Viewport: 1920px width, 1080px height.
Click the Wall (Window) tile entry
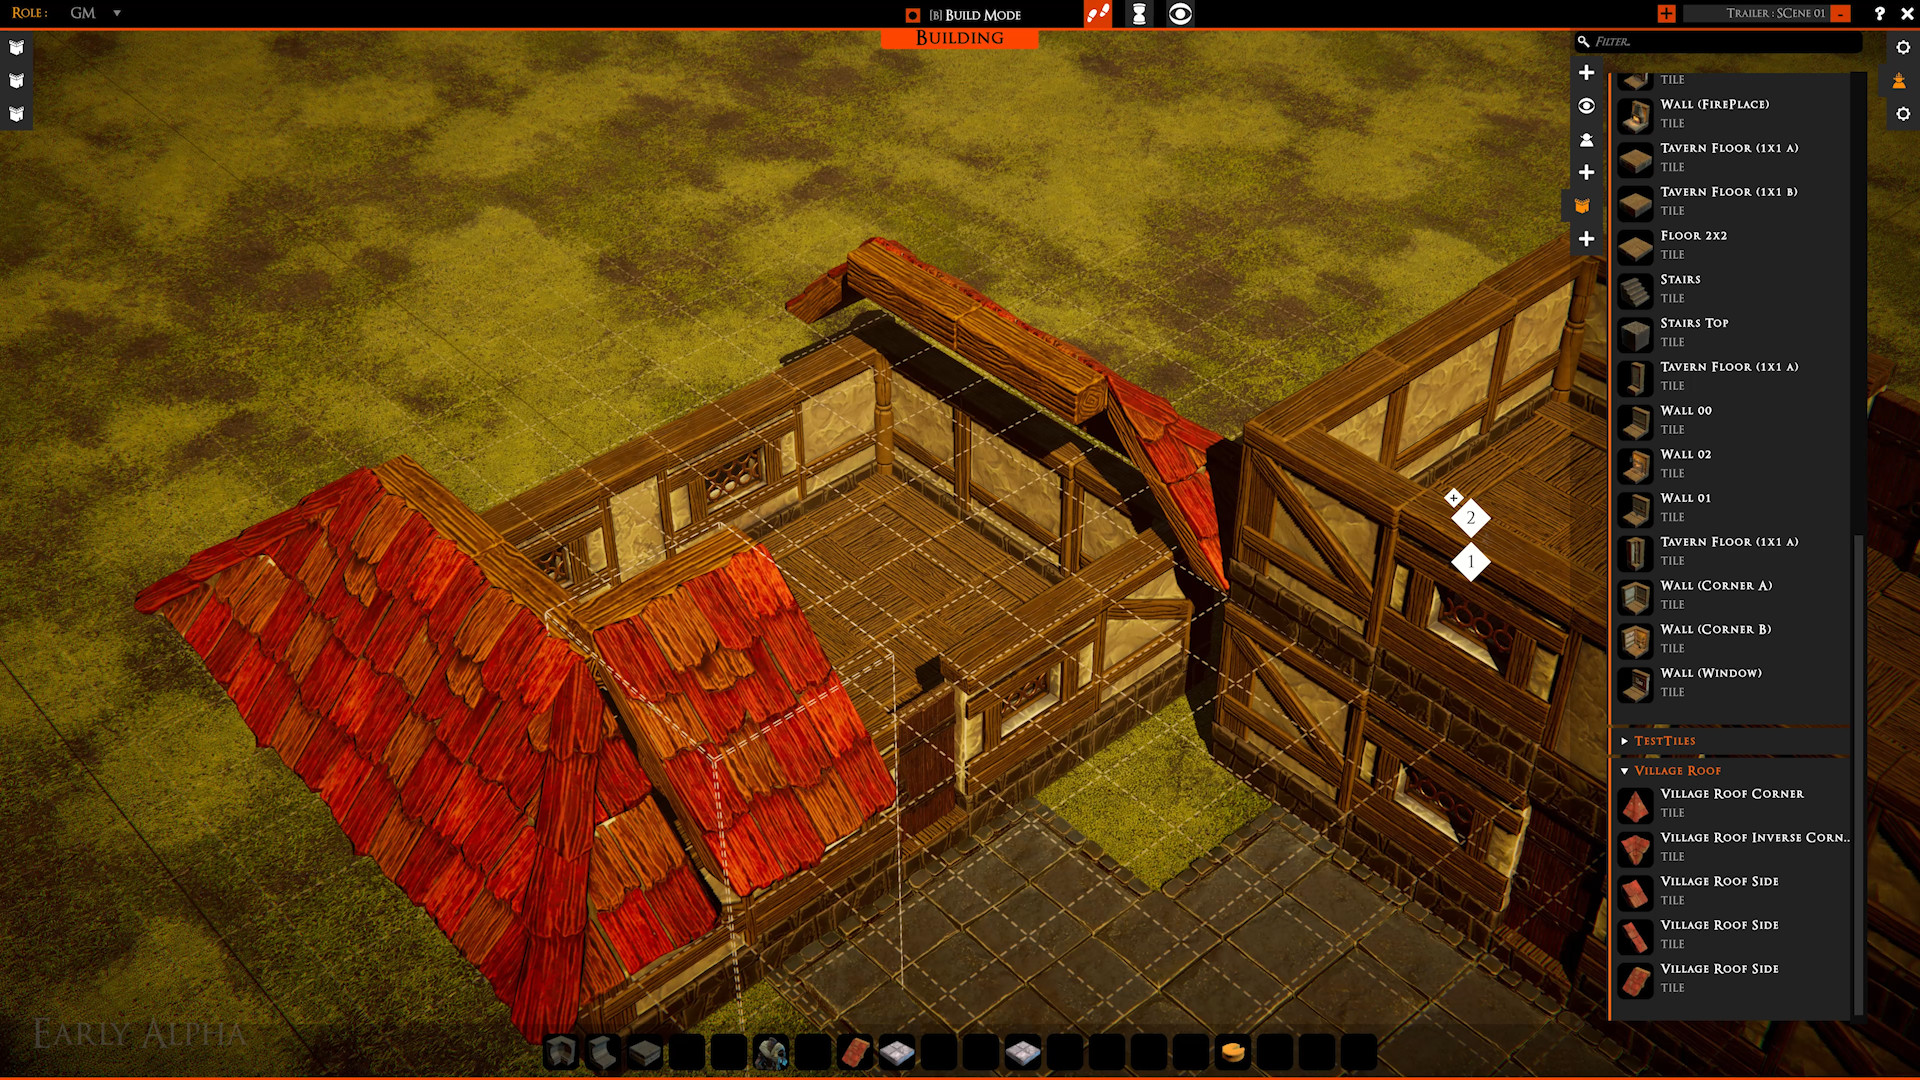click(x=1712, y=680)
